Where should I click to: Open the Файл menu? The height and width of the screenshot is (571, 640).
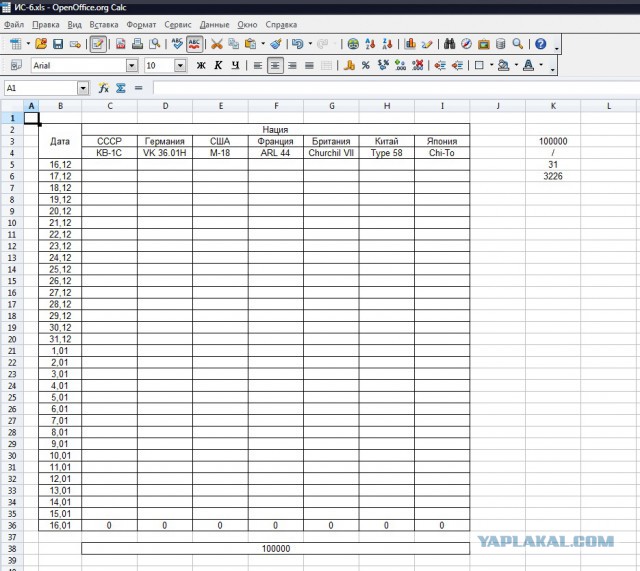[14, 25]
